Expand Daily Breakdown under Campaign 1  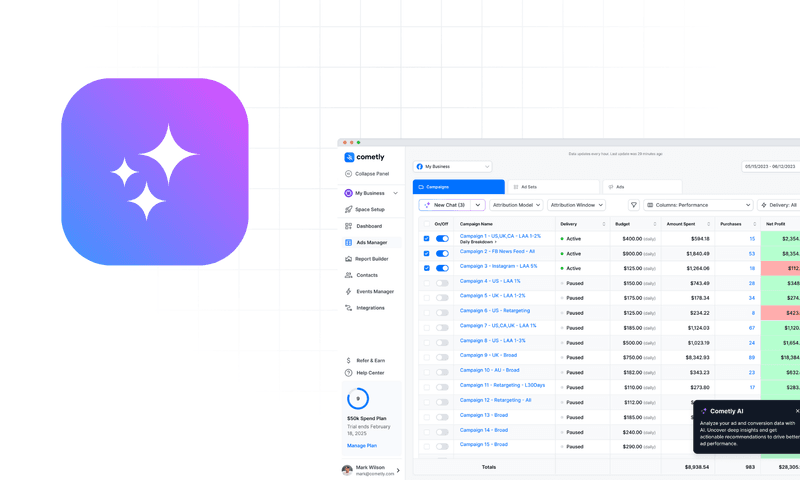point(478,242)
